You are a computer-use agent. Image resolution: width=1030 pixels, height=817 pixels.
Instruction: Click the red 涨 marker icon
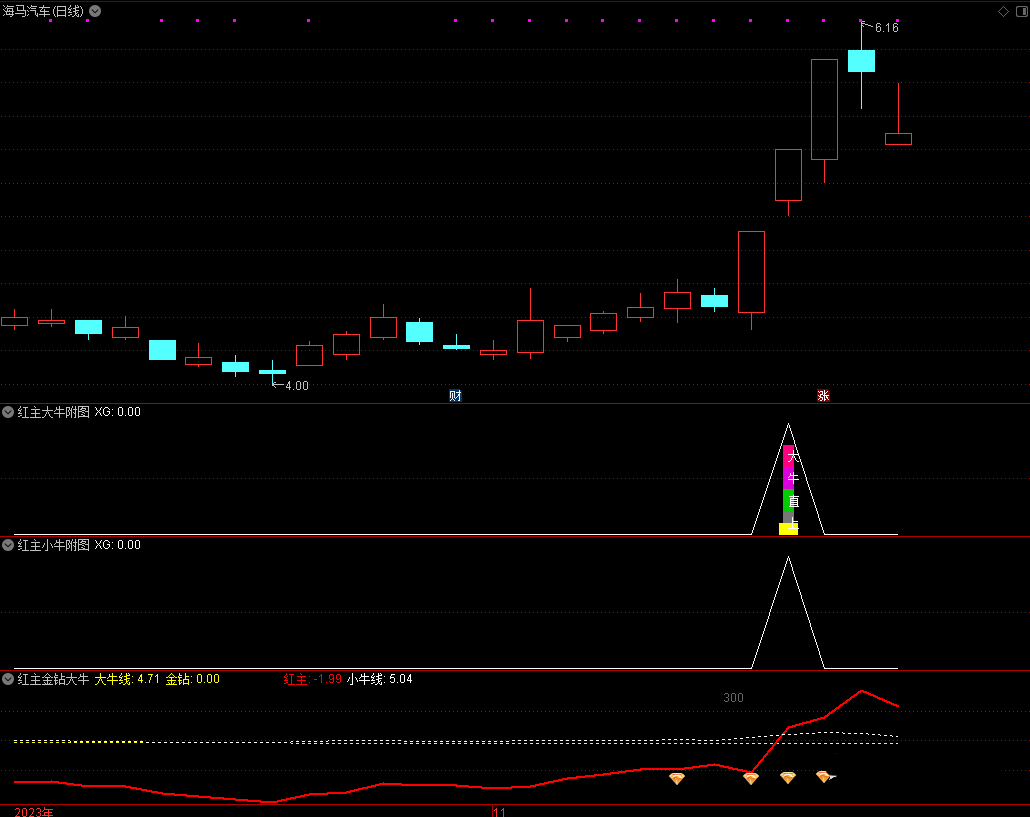coord(823,395)
